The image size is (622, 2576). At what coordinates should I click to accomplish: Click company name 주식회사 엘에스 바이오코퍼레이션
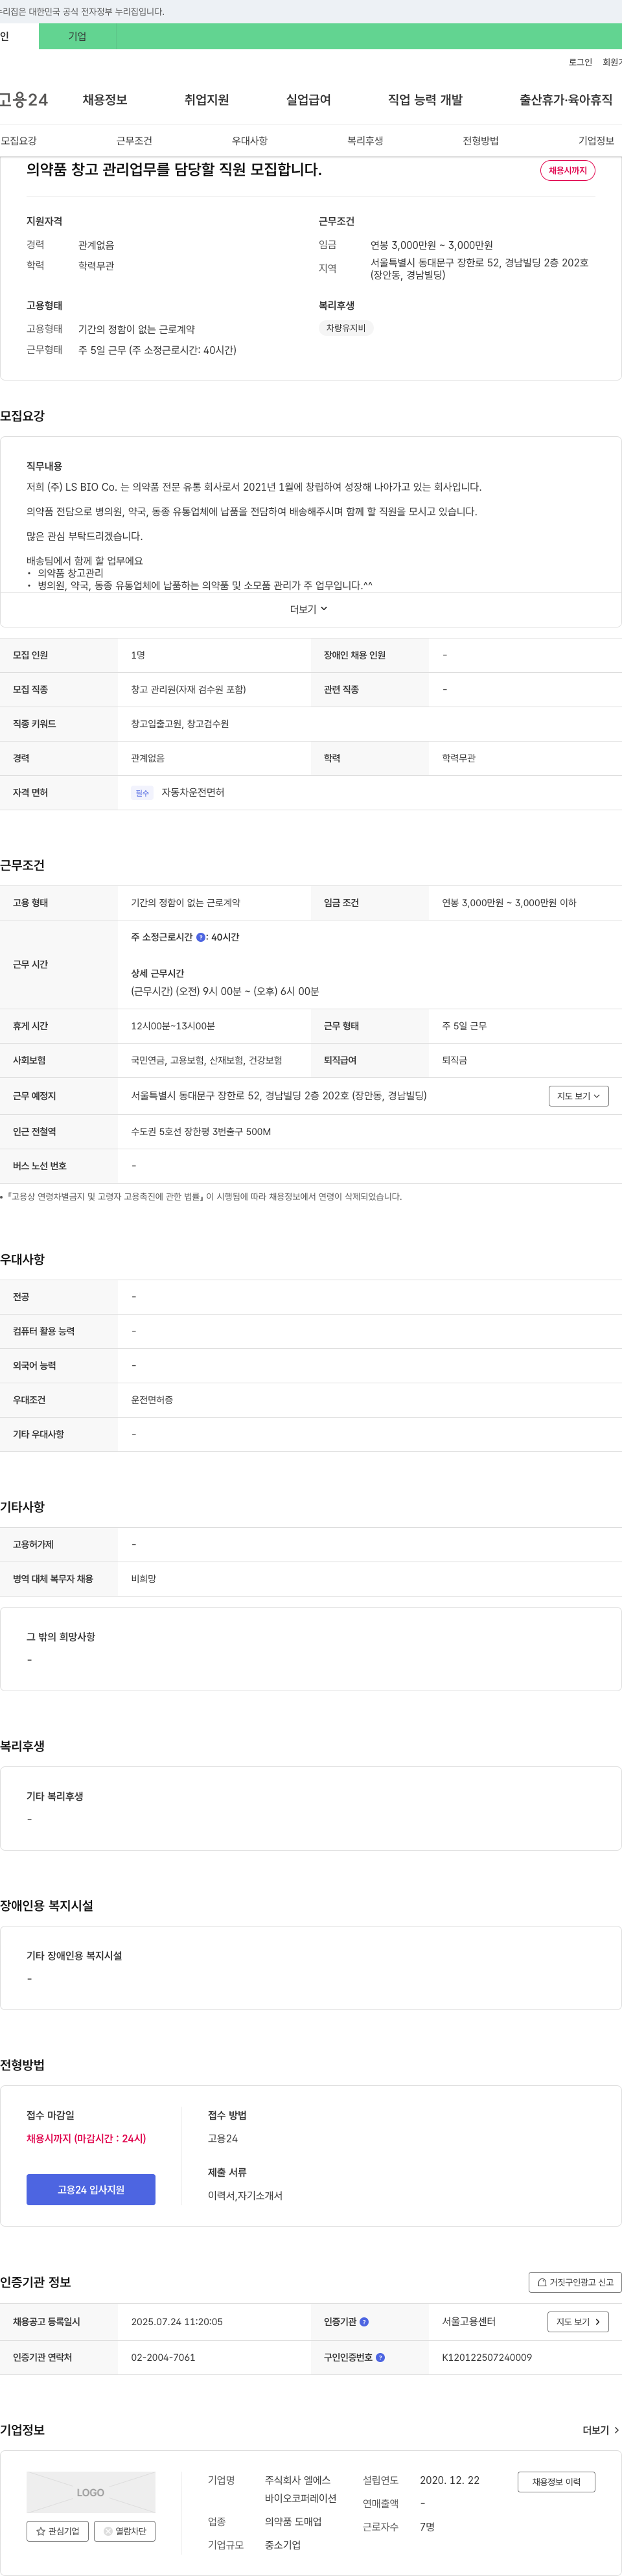pyautogui.click(x=300, y=2489)
